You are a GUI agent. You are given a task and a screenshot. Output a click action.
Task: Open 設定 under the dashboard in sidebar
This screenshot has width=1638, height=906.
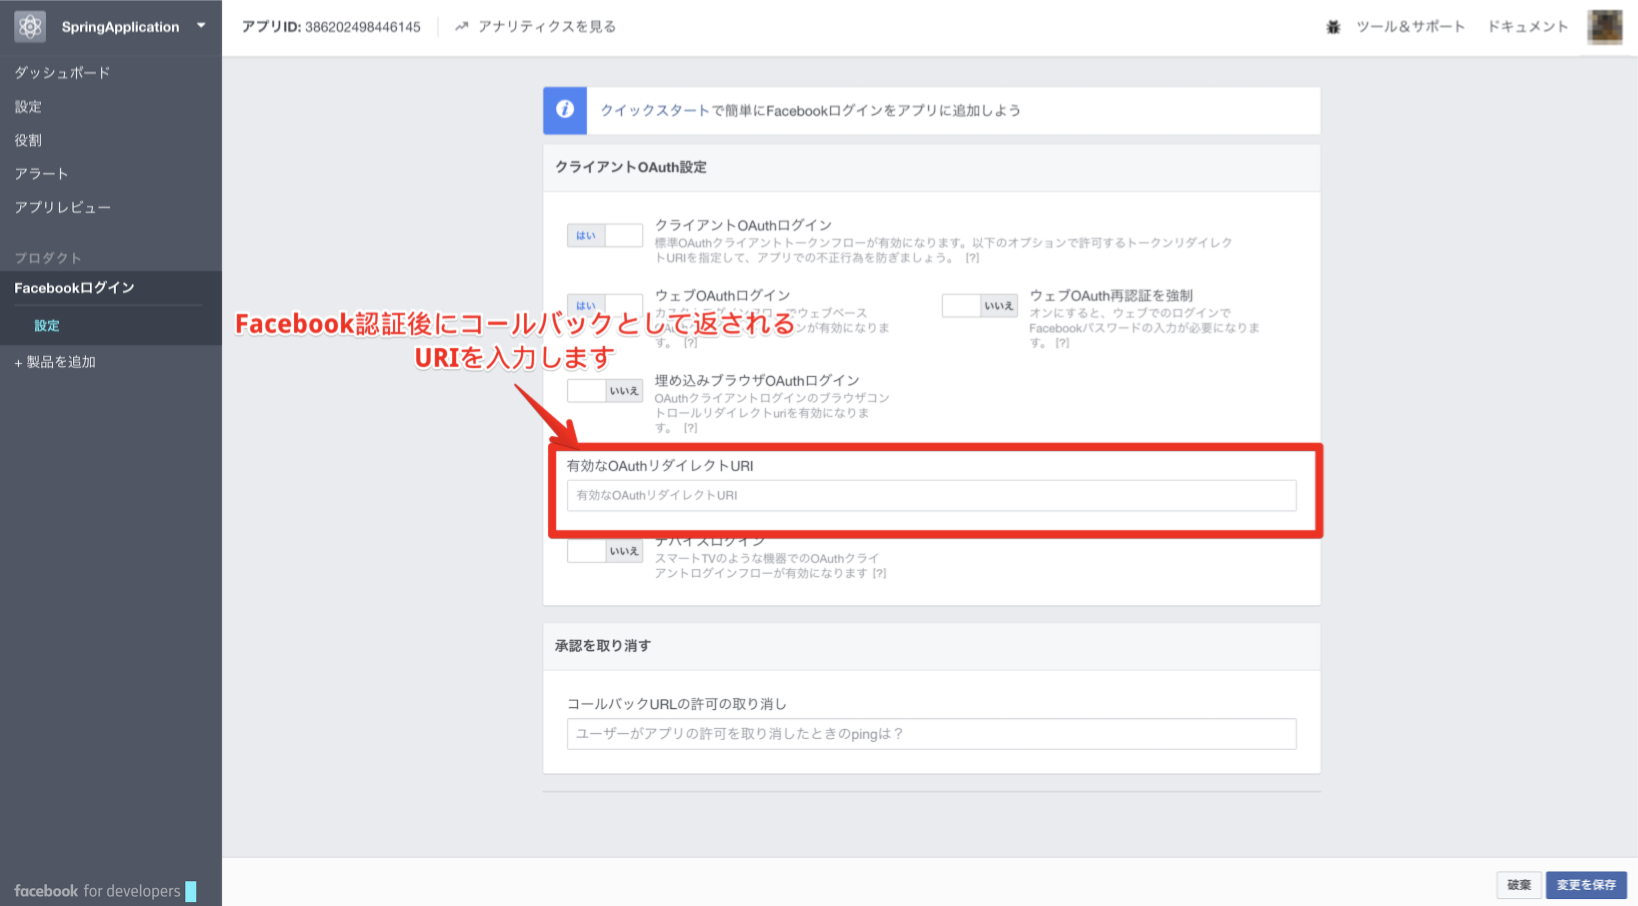pyautogui.click(x=28, y=107)
